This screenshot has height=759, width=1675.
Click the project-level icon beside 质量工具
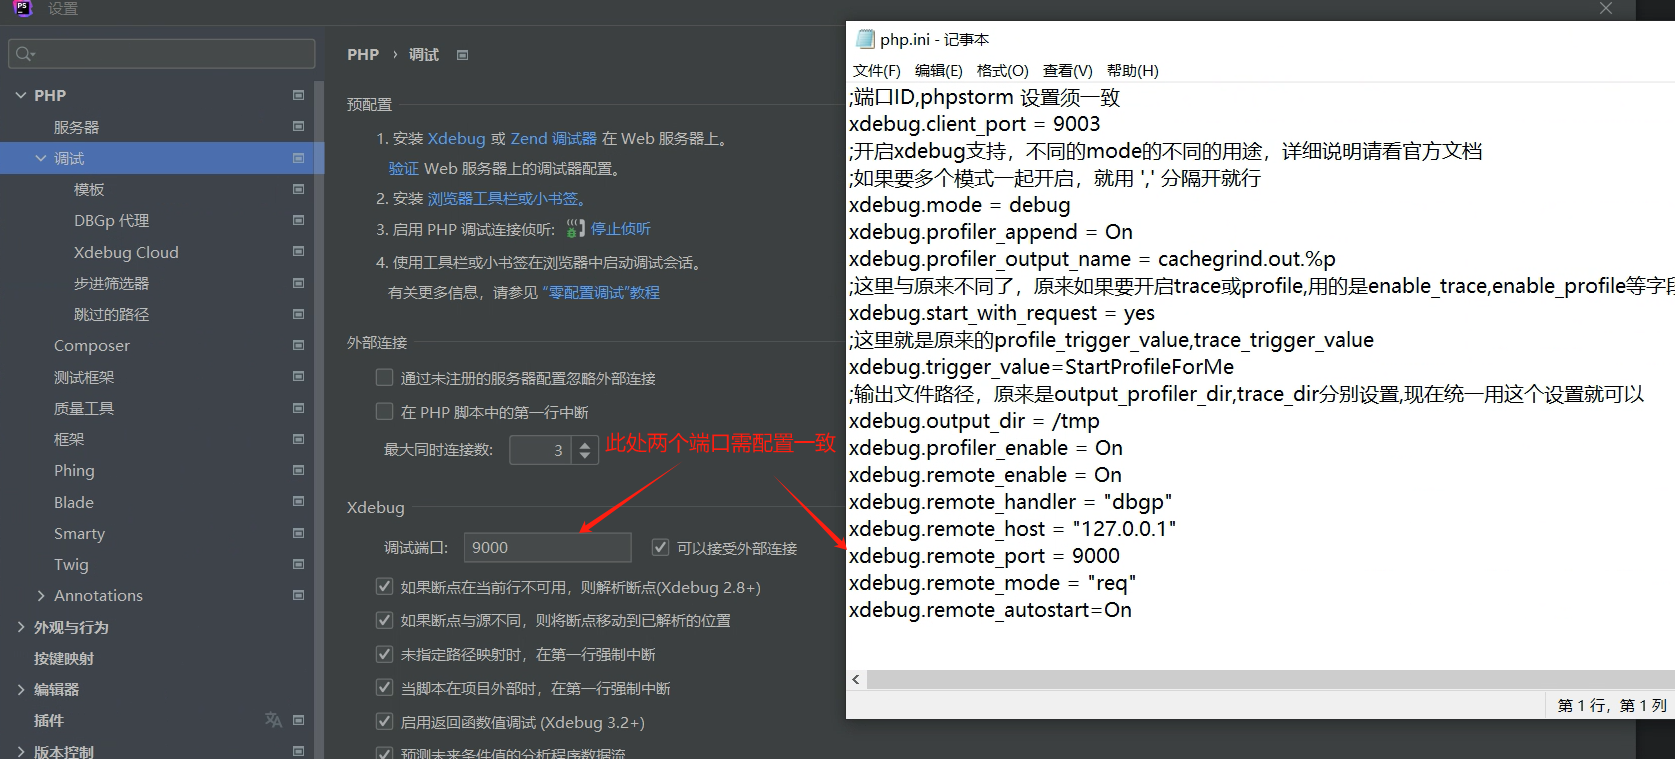pos(298,408)
